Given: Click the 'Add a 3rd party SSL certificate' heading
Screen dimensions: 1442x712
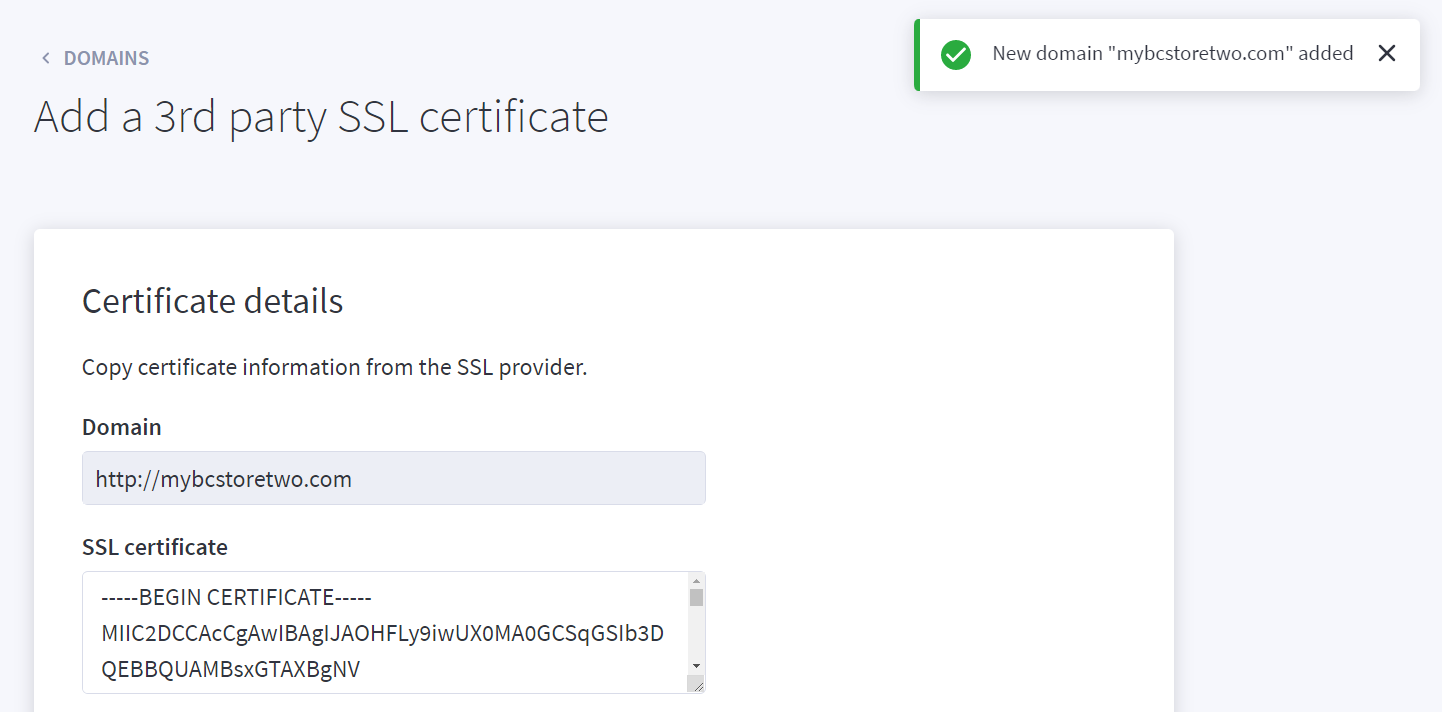Looking at the screenshot, I should pos(321,116).
